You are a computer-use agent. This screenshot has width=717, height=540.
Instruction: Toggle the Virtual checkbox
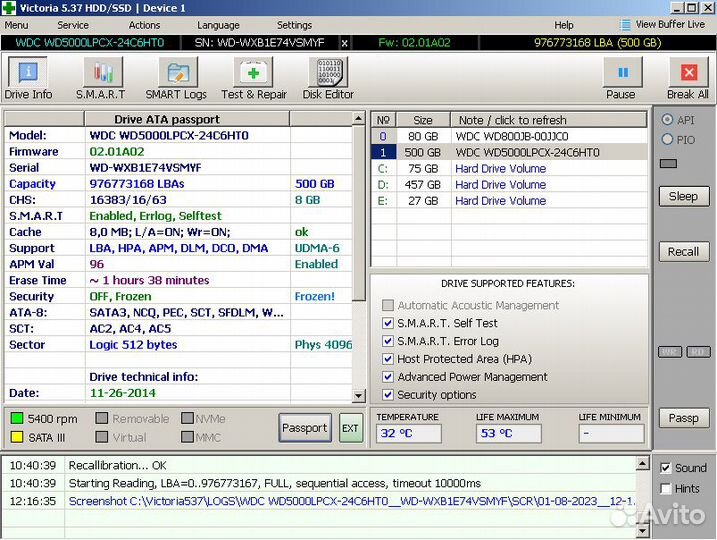tap(102, 437)
